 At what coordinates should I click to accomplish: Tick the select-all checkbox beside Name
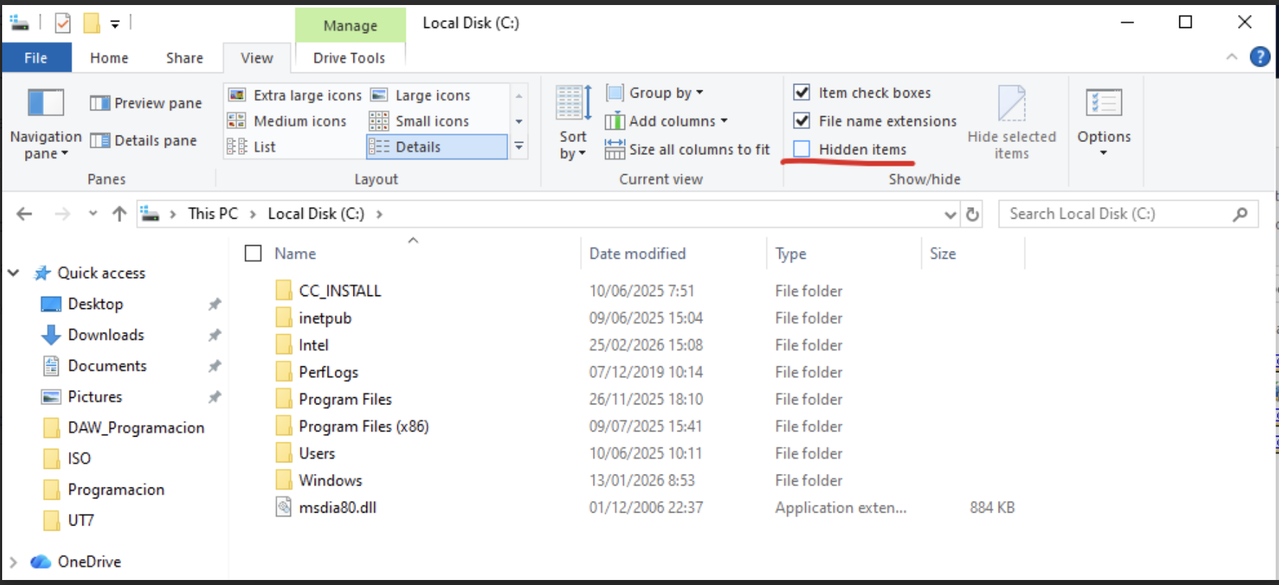tap(253, 254)
